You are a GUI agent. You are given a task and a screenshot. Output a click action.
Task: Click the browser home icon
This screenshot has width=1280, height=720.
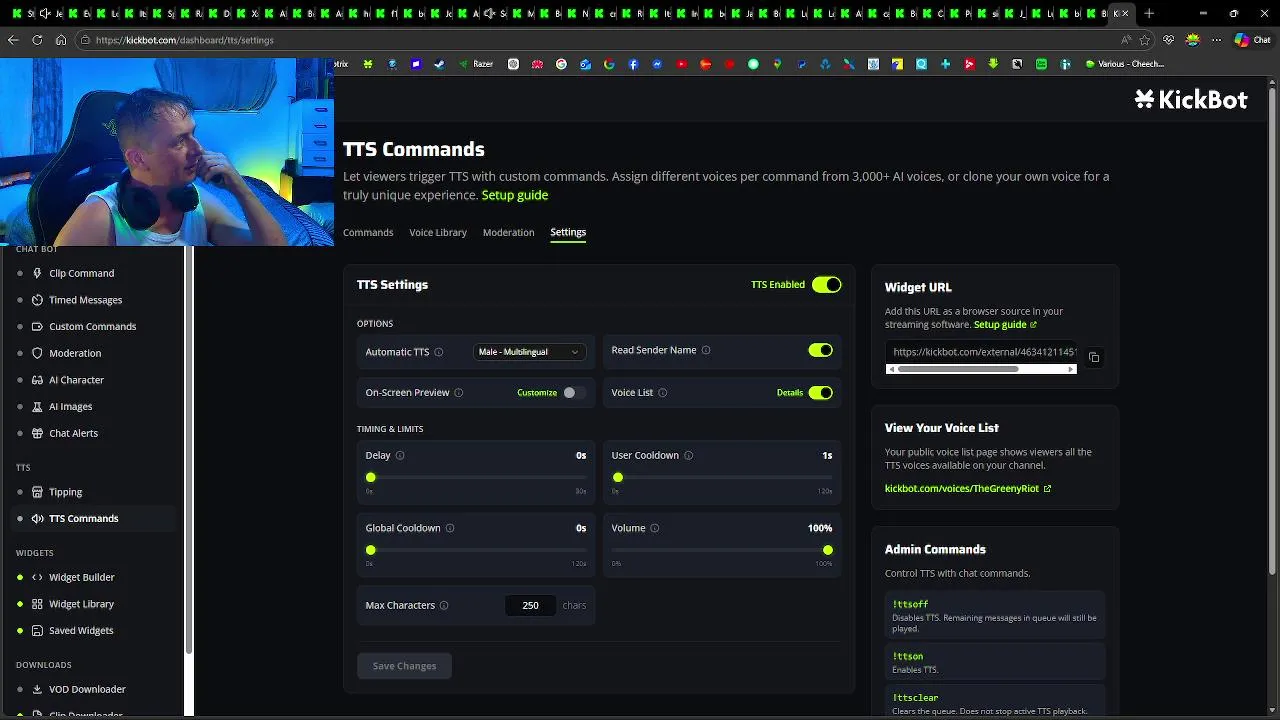pos(61,40)
